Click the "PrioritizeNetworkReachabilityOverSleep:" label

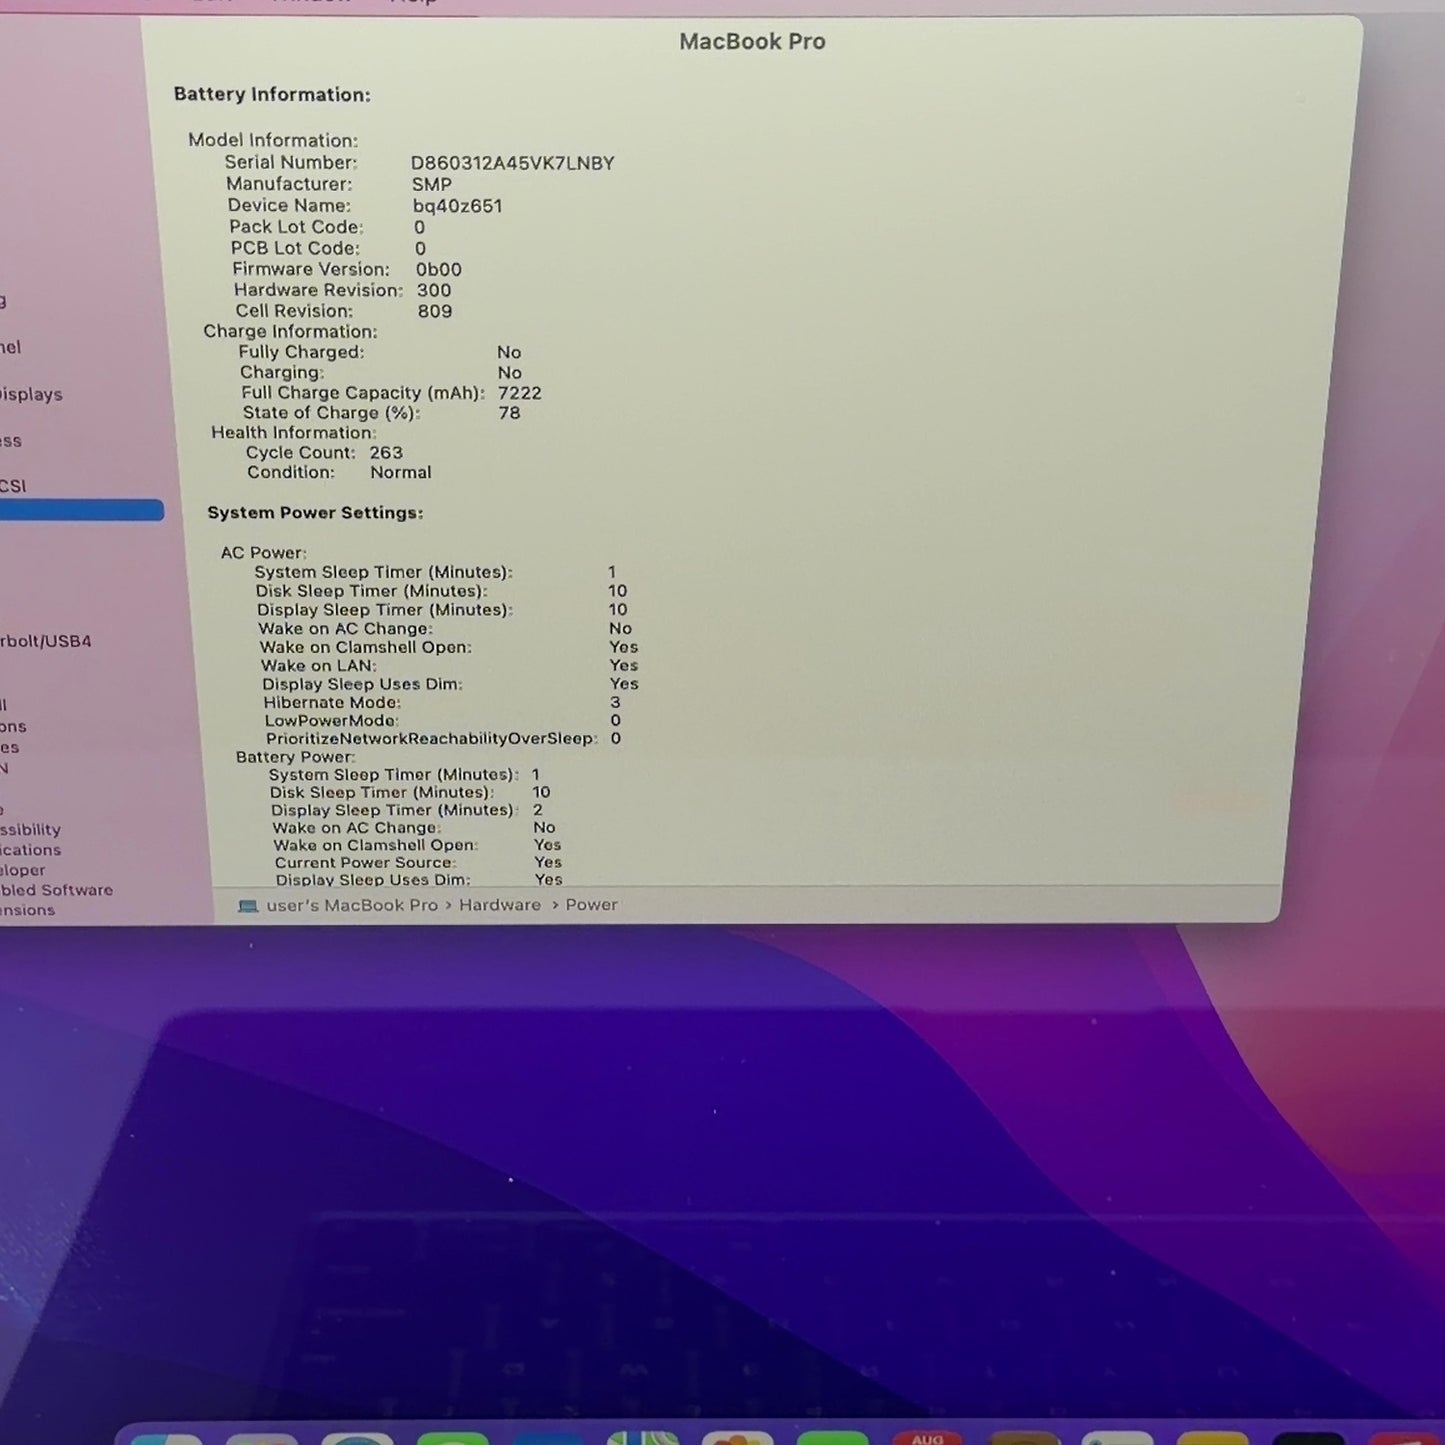(432, 739)
